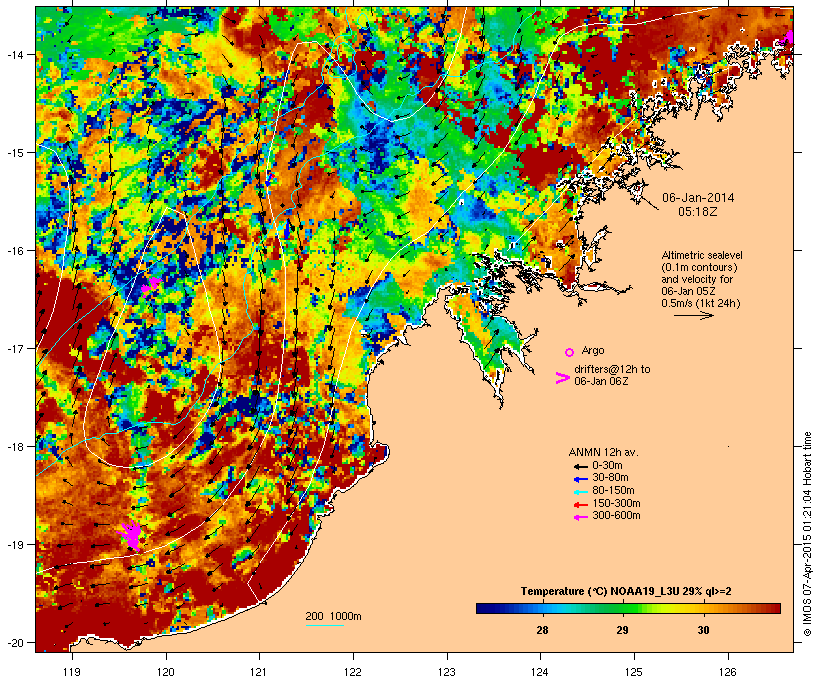Click the '05:18Z' time text
820x680 pixels.
[x=698, y=212]
